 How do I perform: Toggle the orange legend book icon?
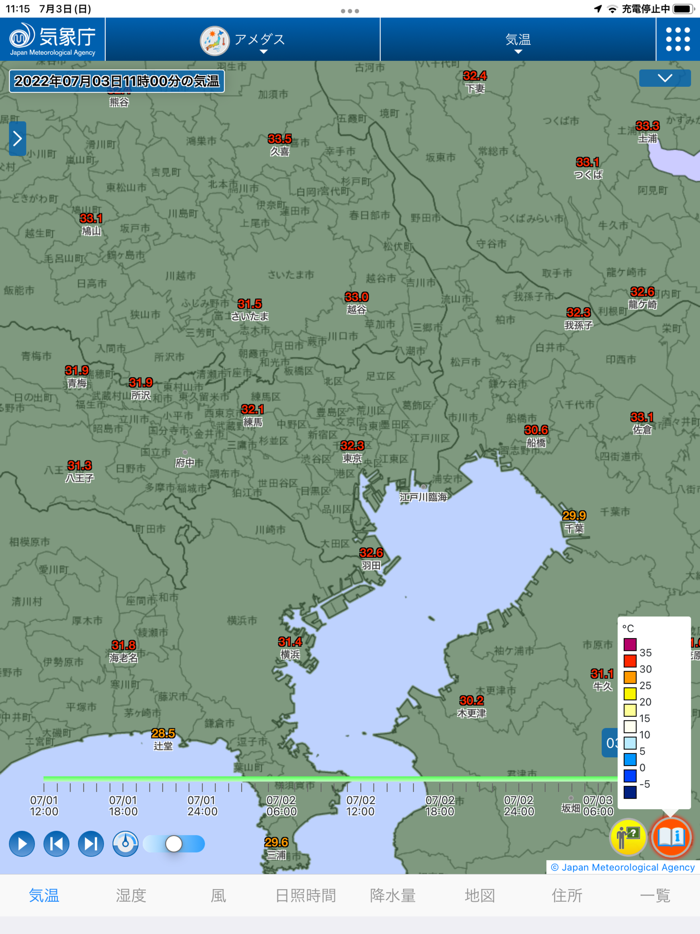(671, 836)
